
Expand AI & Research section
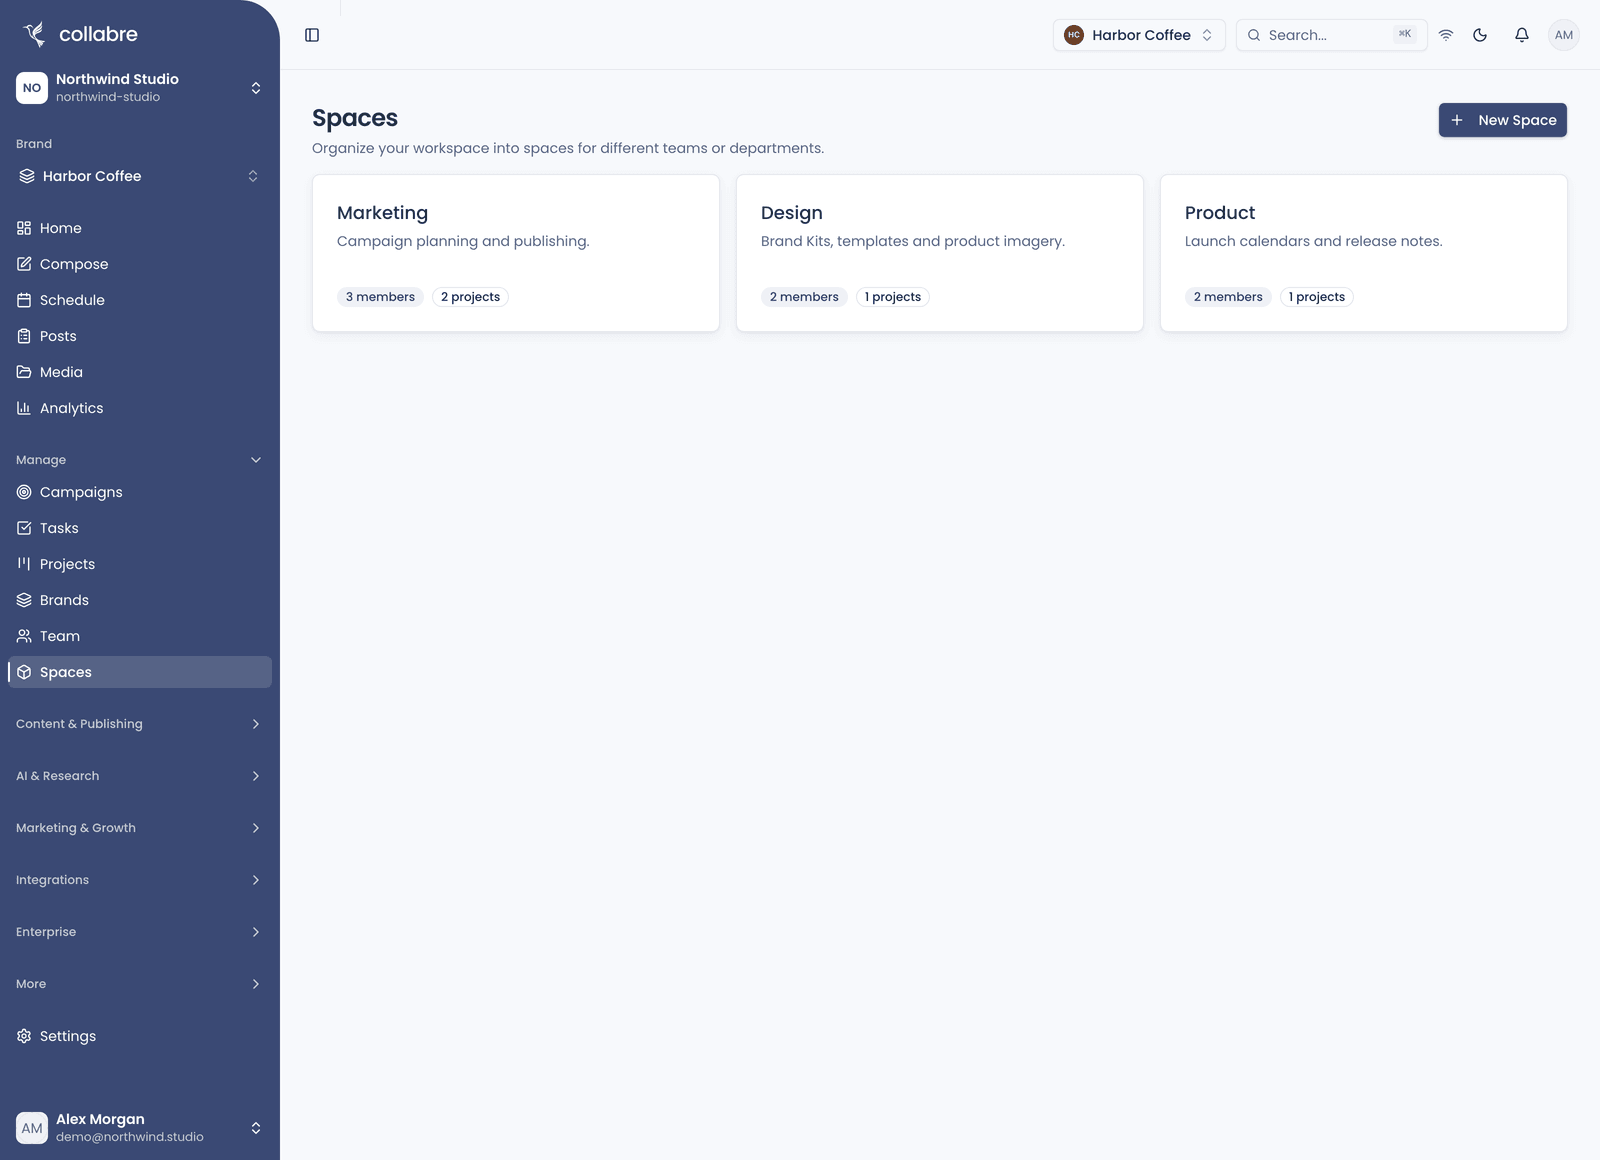[x=140, y=776]
